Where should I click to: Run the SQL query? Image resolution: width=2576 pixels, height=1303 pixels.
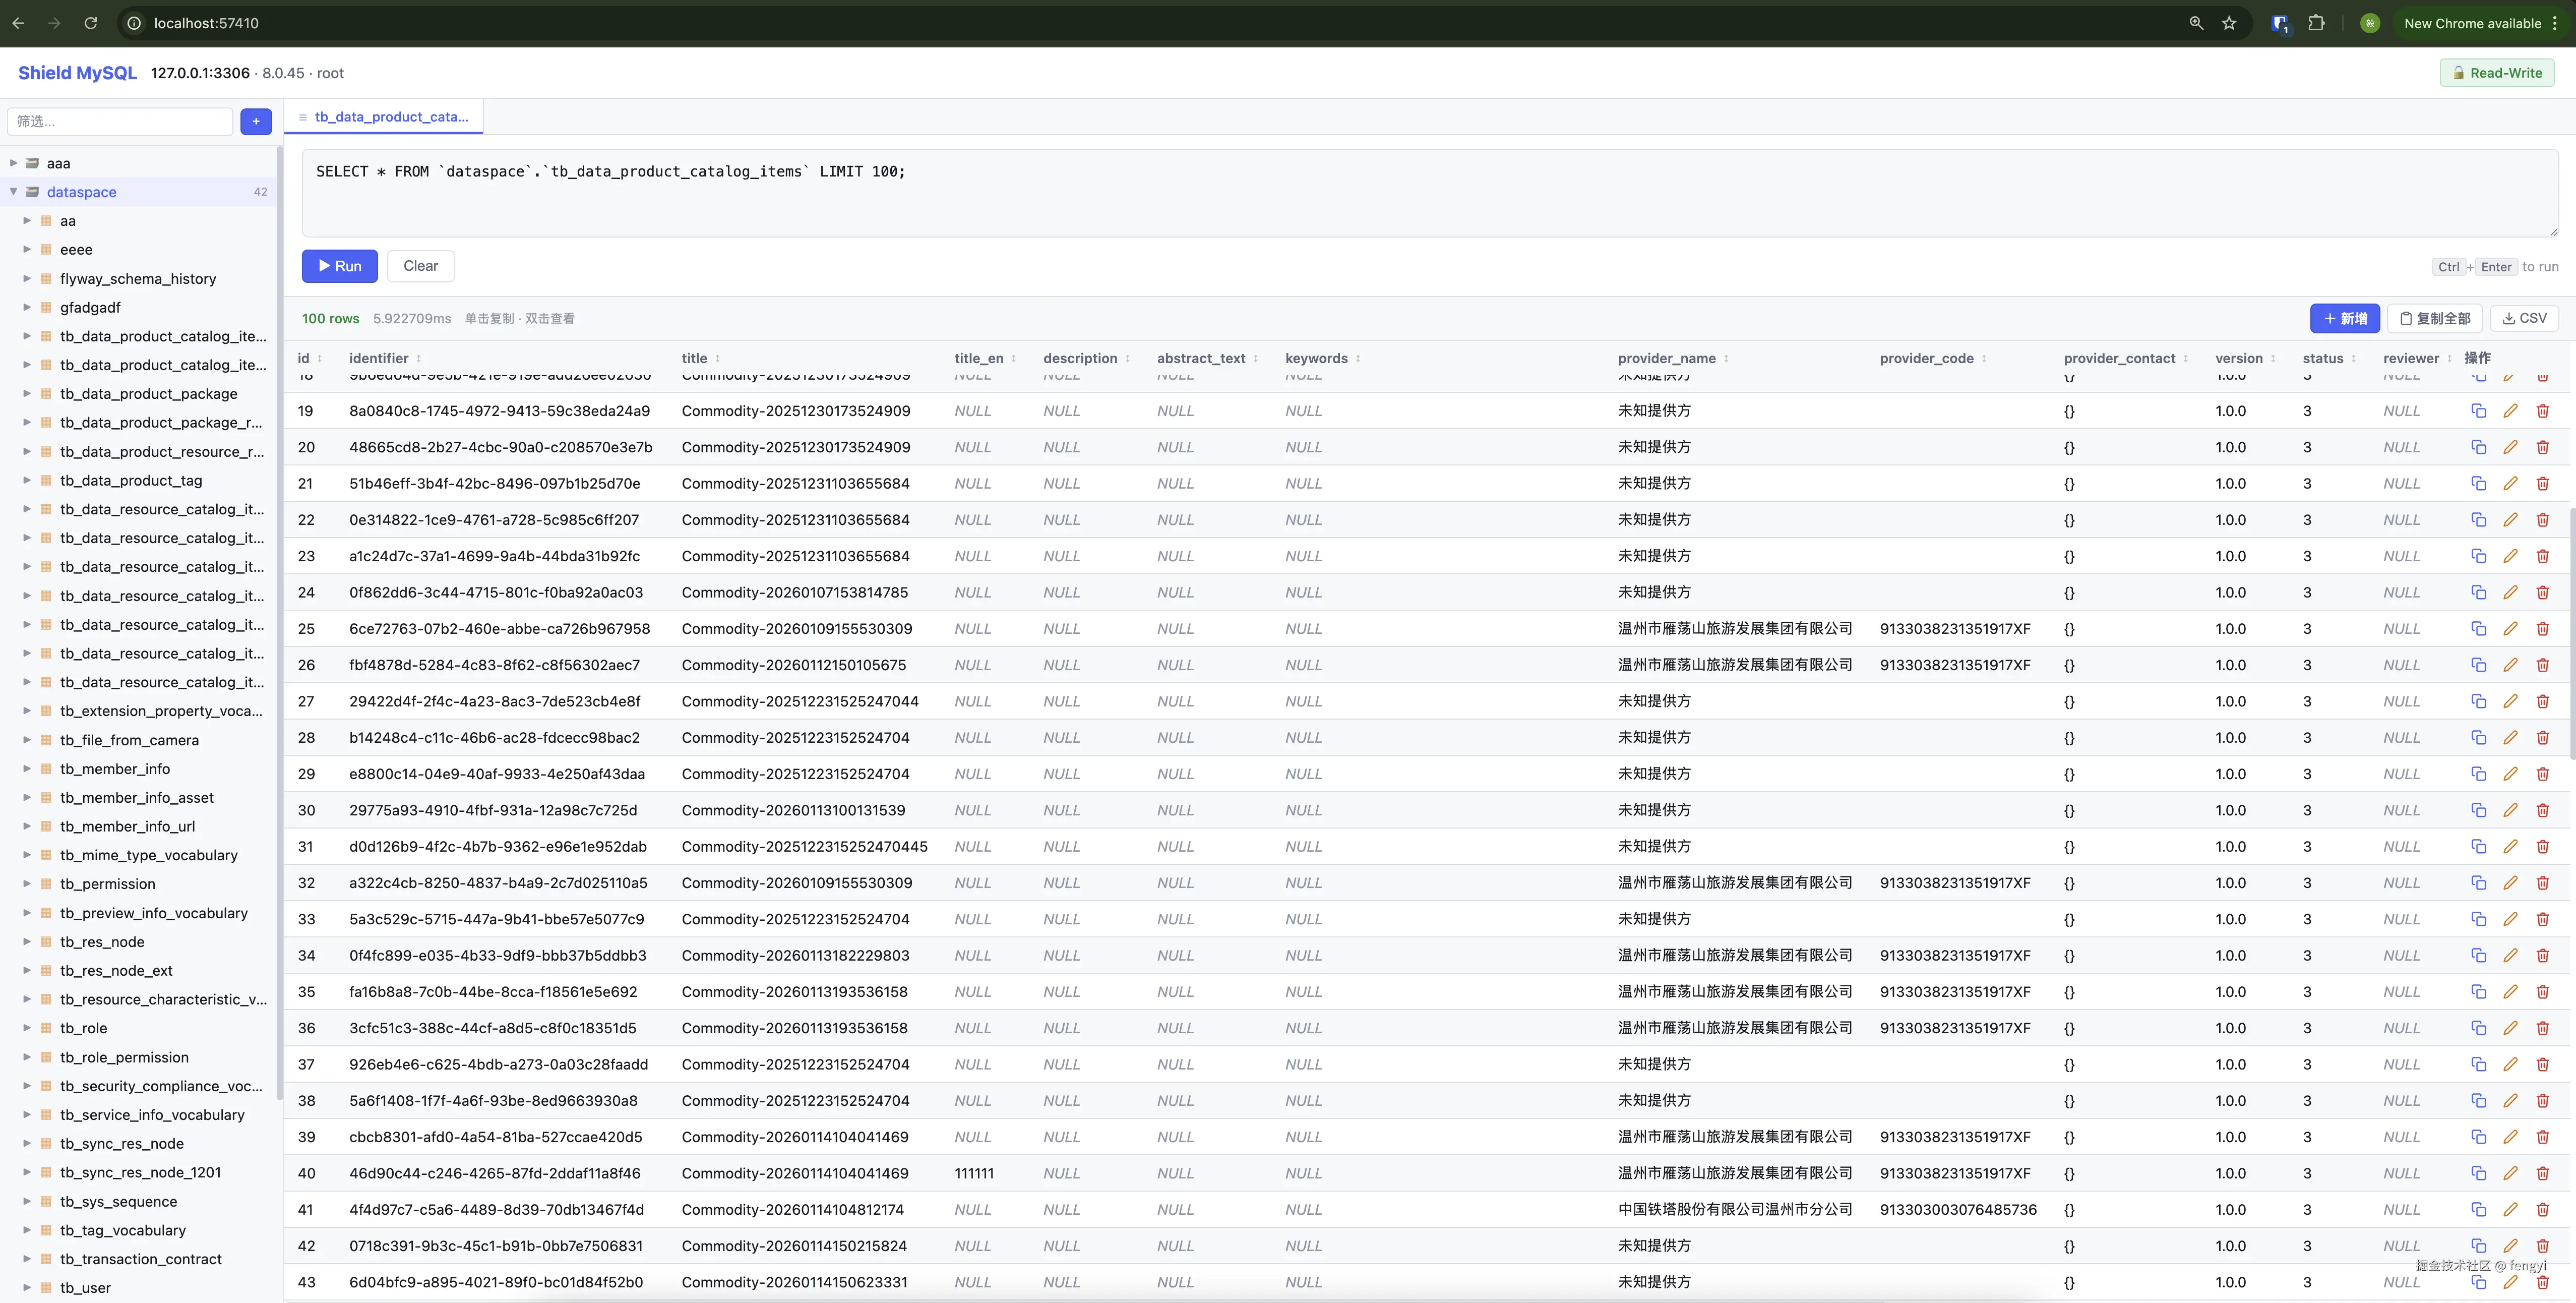point(340,266)
